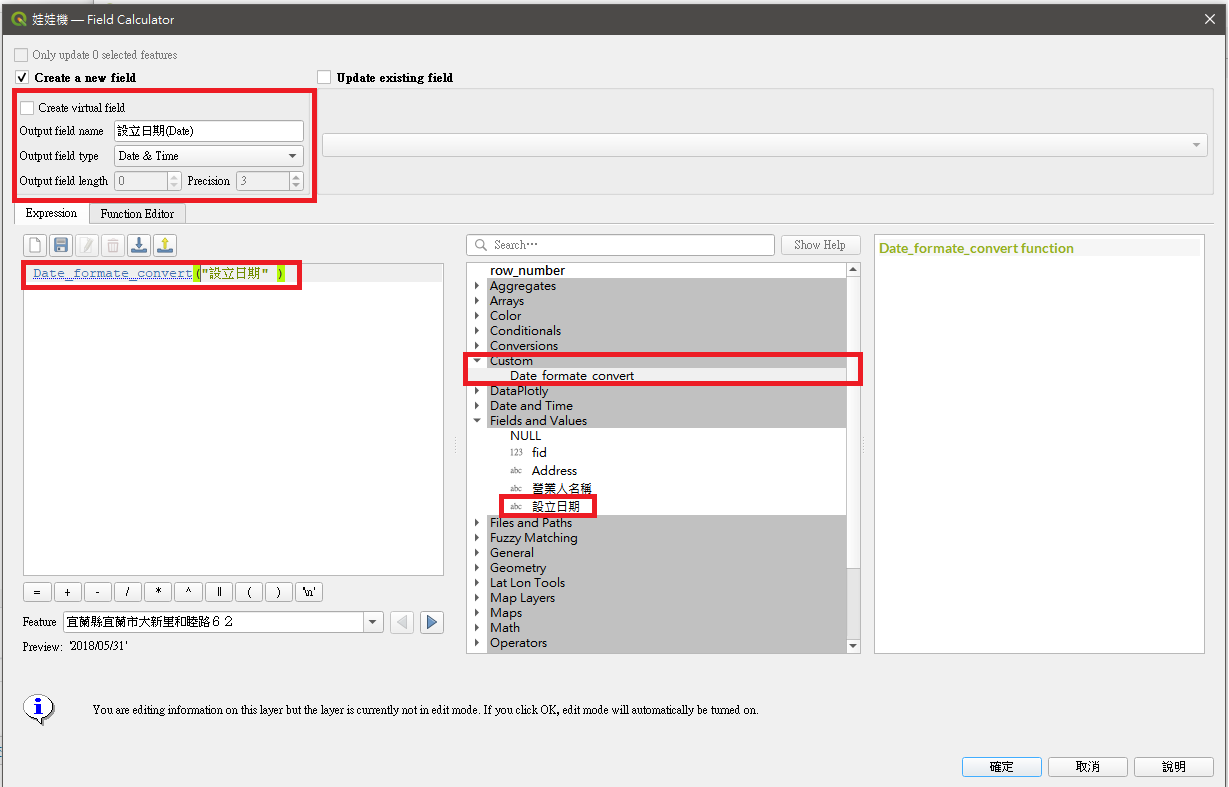Insert the newline '\n' operator
Screen dimensions: 1229x787
[308, 591]
